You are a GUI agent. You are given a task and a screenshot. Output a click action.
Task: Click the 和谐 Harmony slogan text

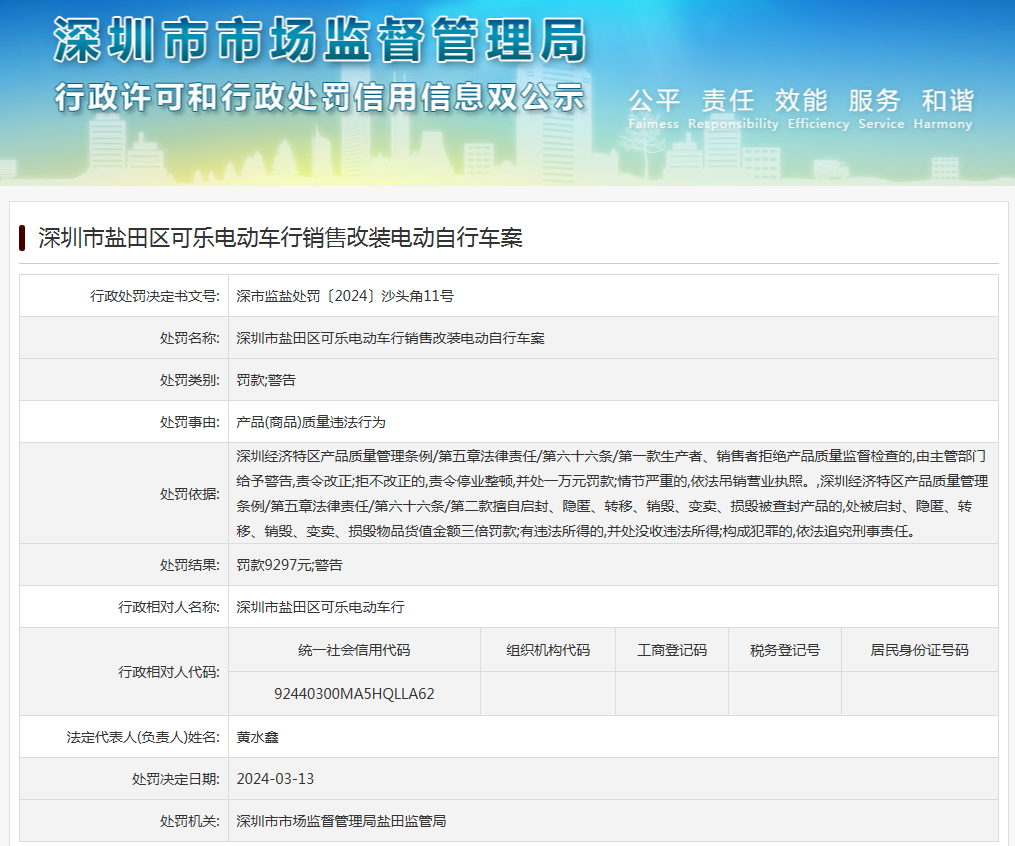point(943,108)
